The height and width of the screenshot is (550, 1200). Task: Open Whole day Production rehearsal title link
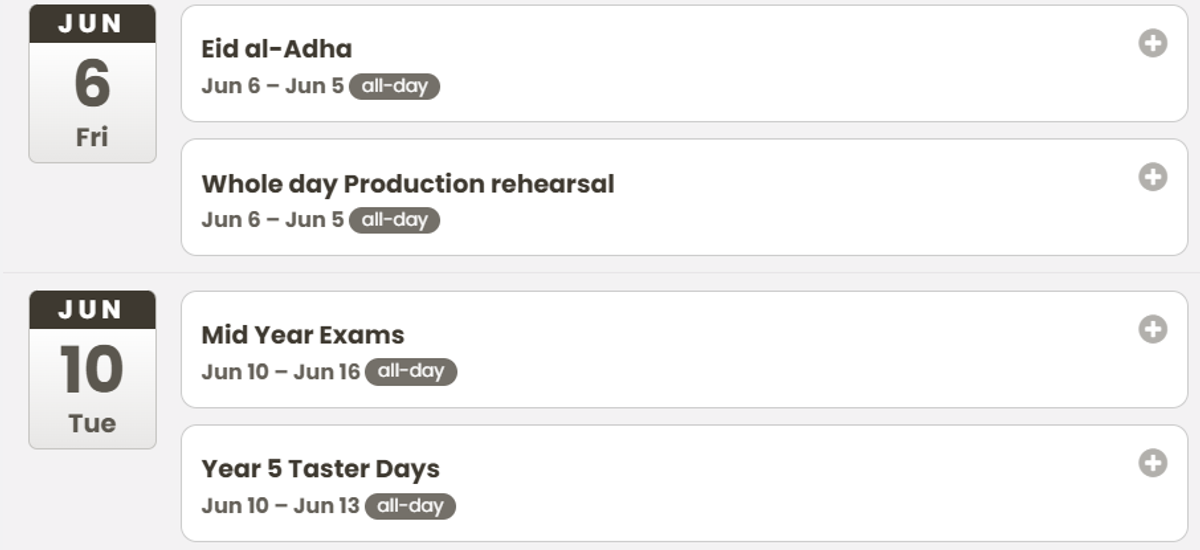[408, 184]
